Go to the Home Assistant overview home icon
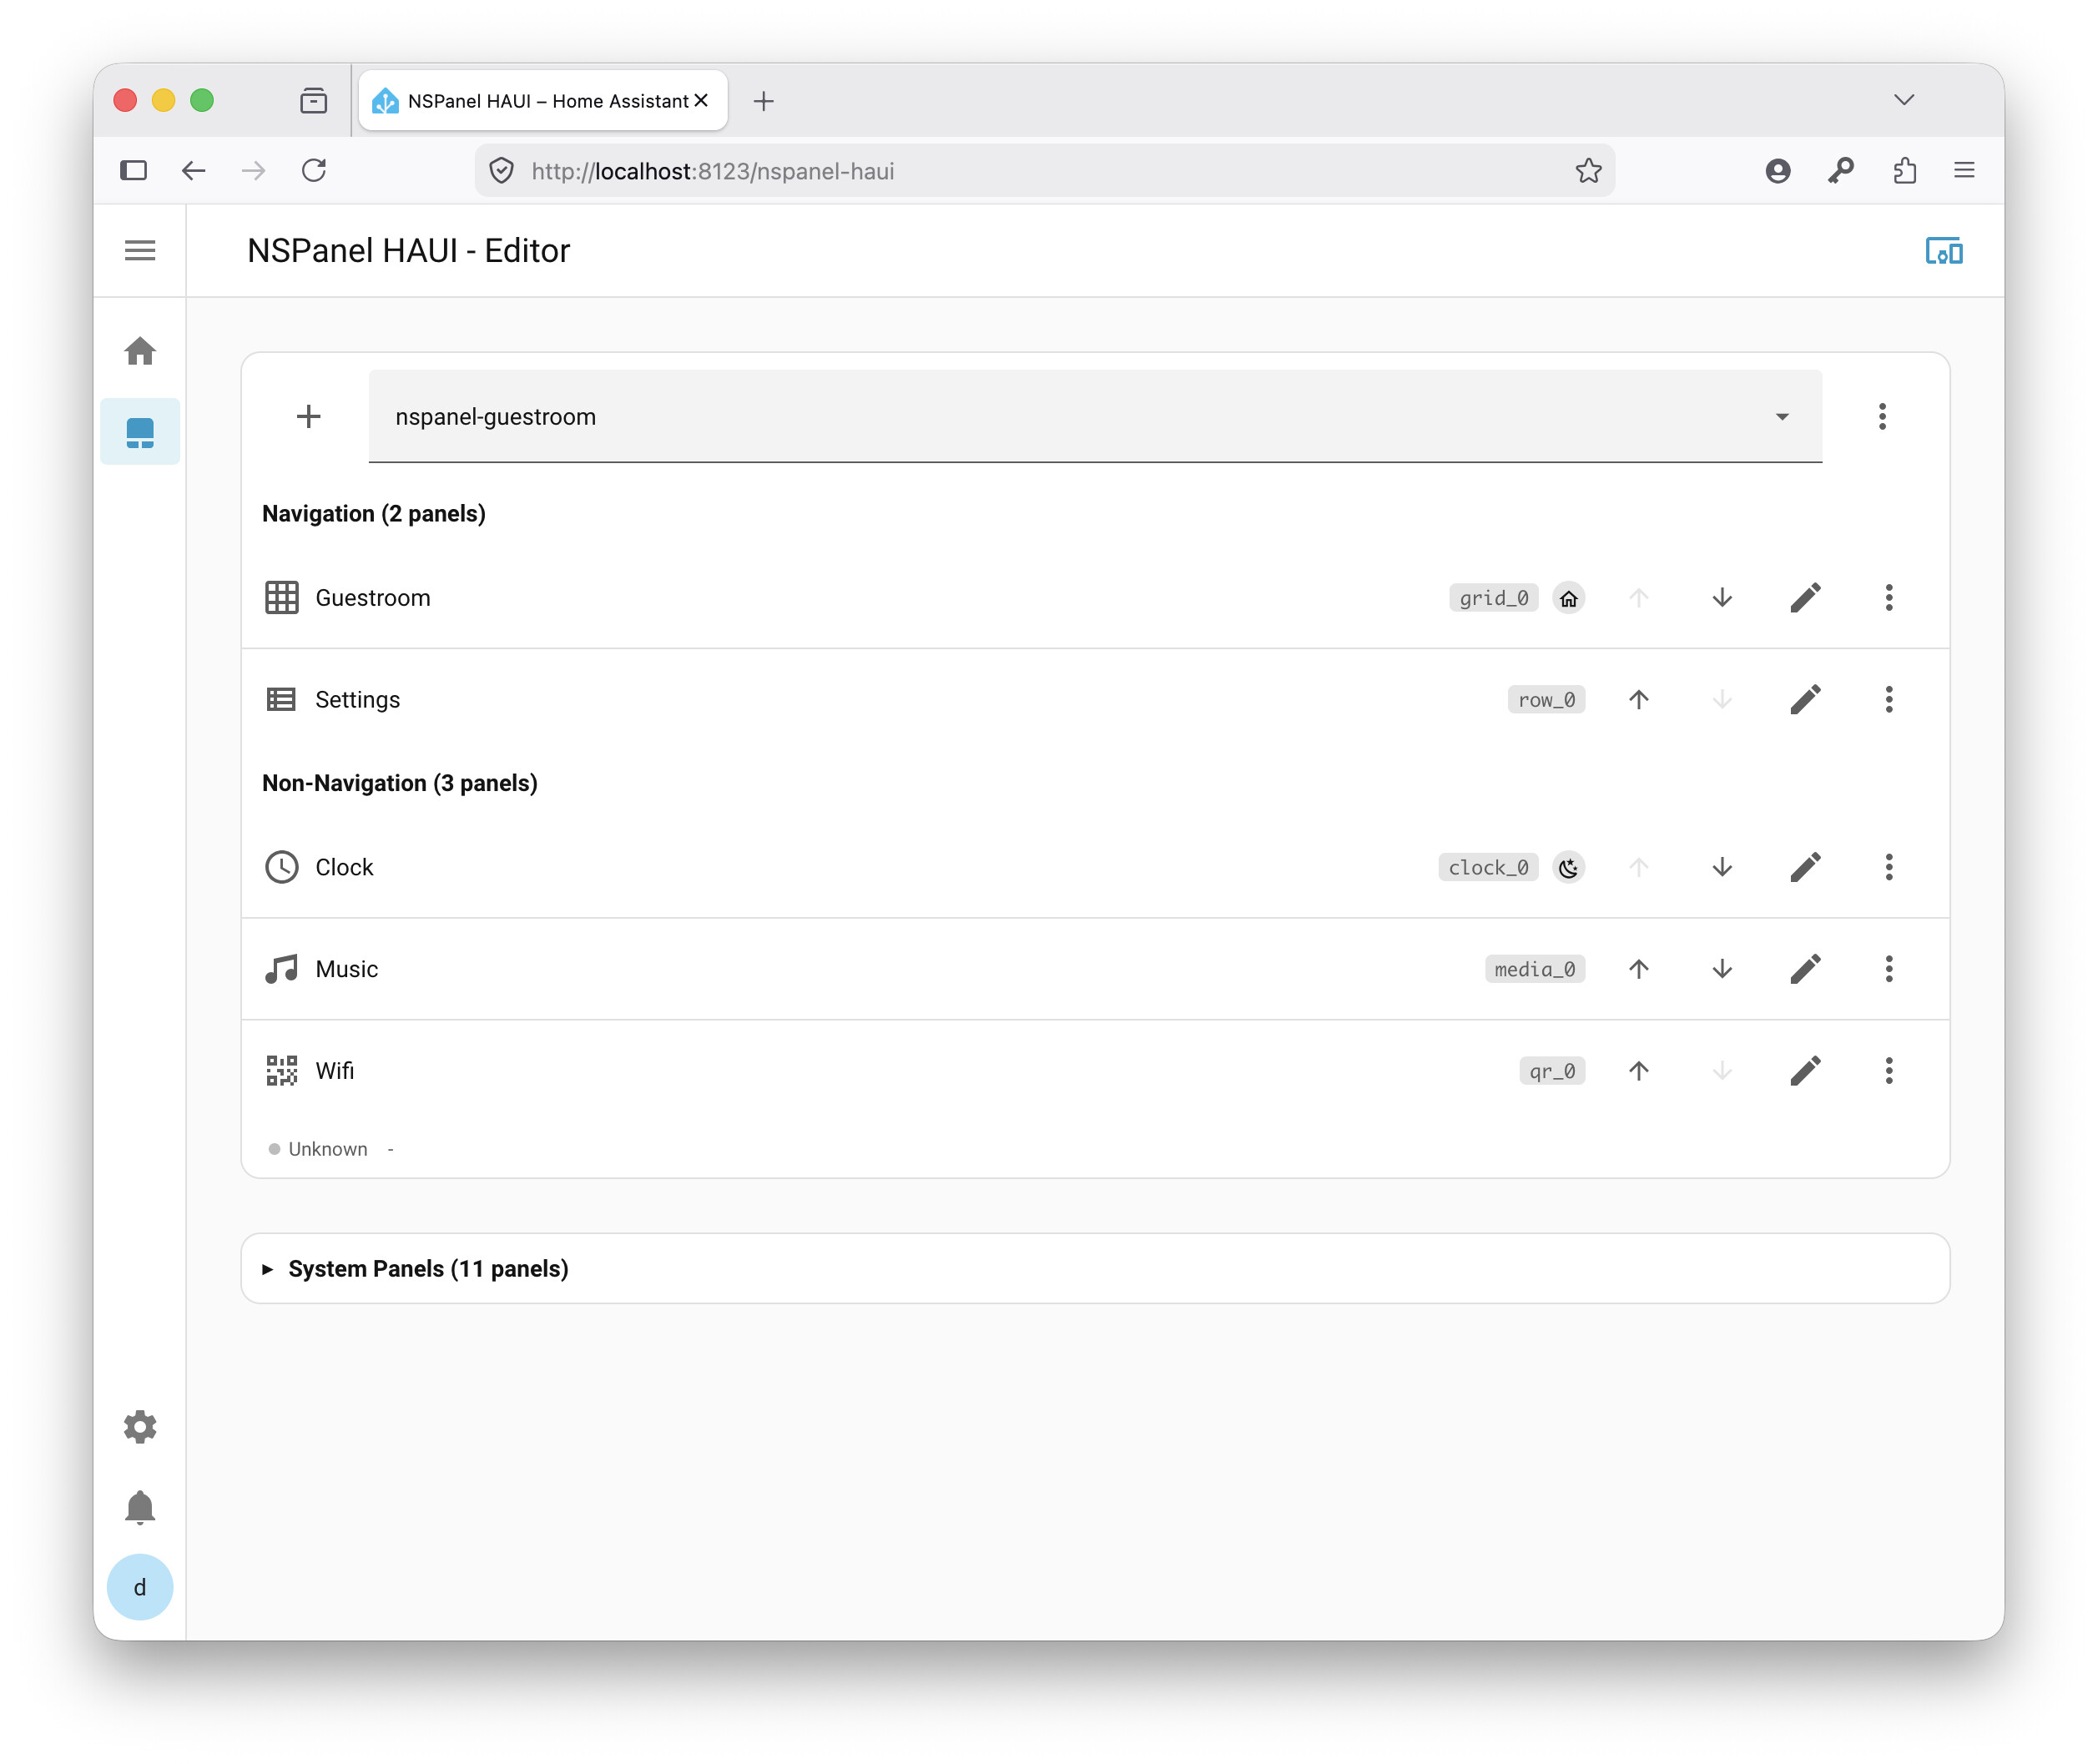The height and width of the screenshot is (1764, 2098). coord(140,351)
